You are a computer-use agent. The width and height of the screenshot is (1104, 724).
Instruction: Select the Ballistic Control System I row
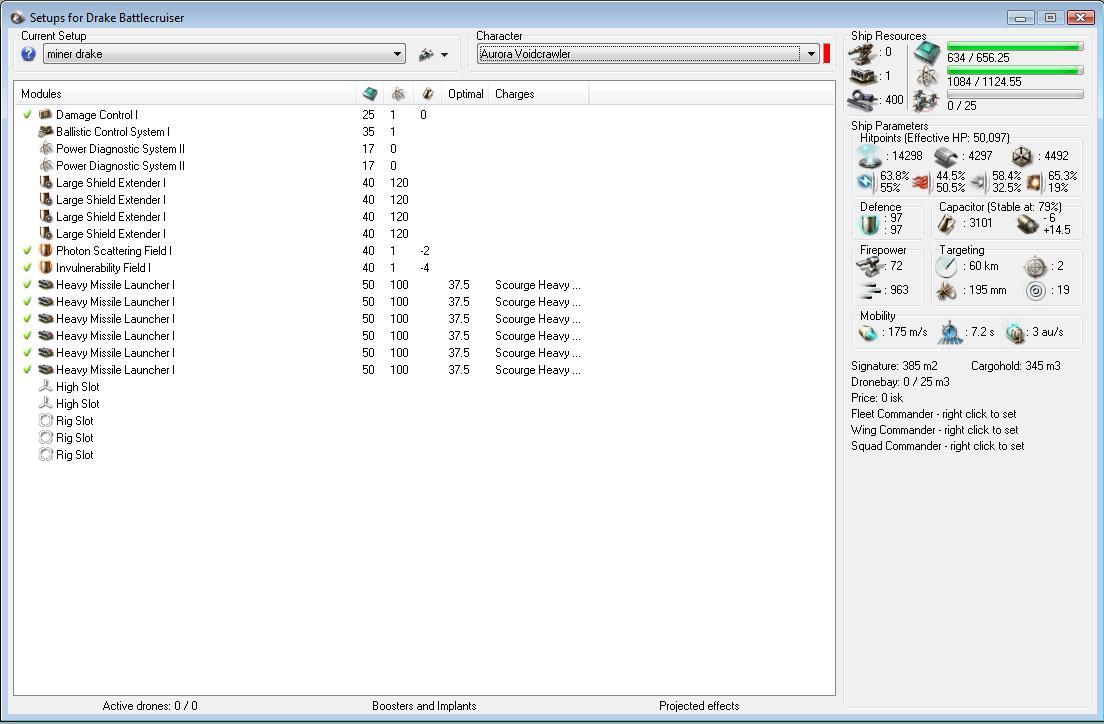(424, 132)
